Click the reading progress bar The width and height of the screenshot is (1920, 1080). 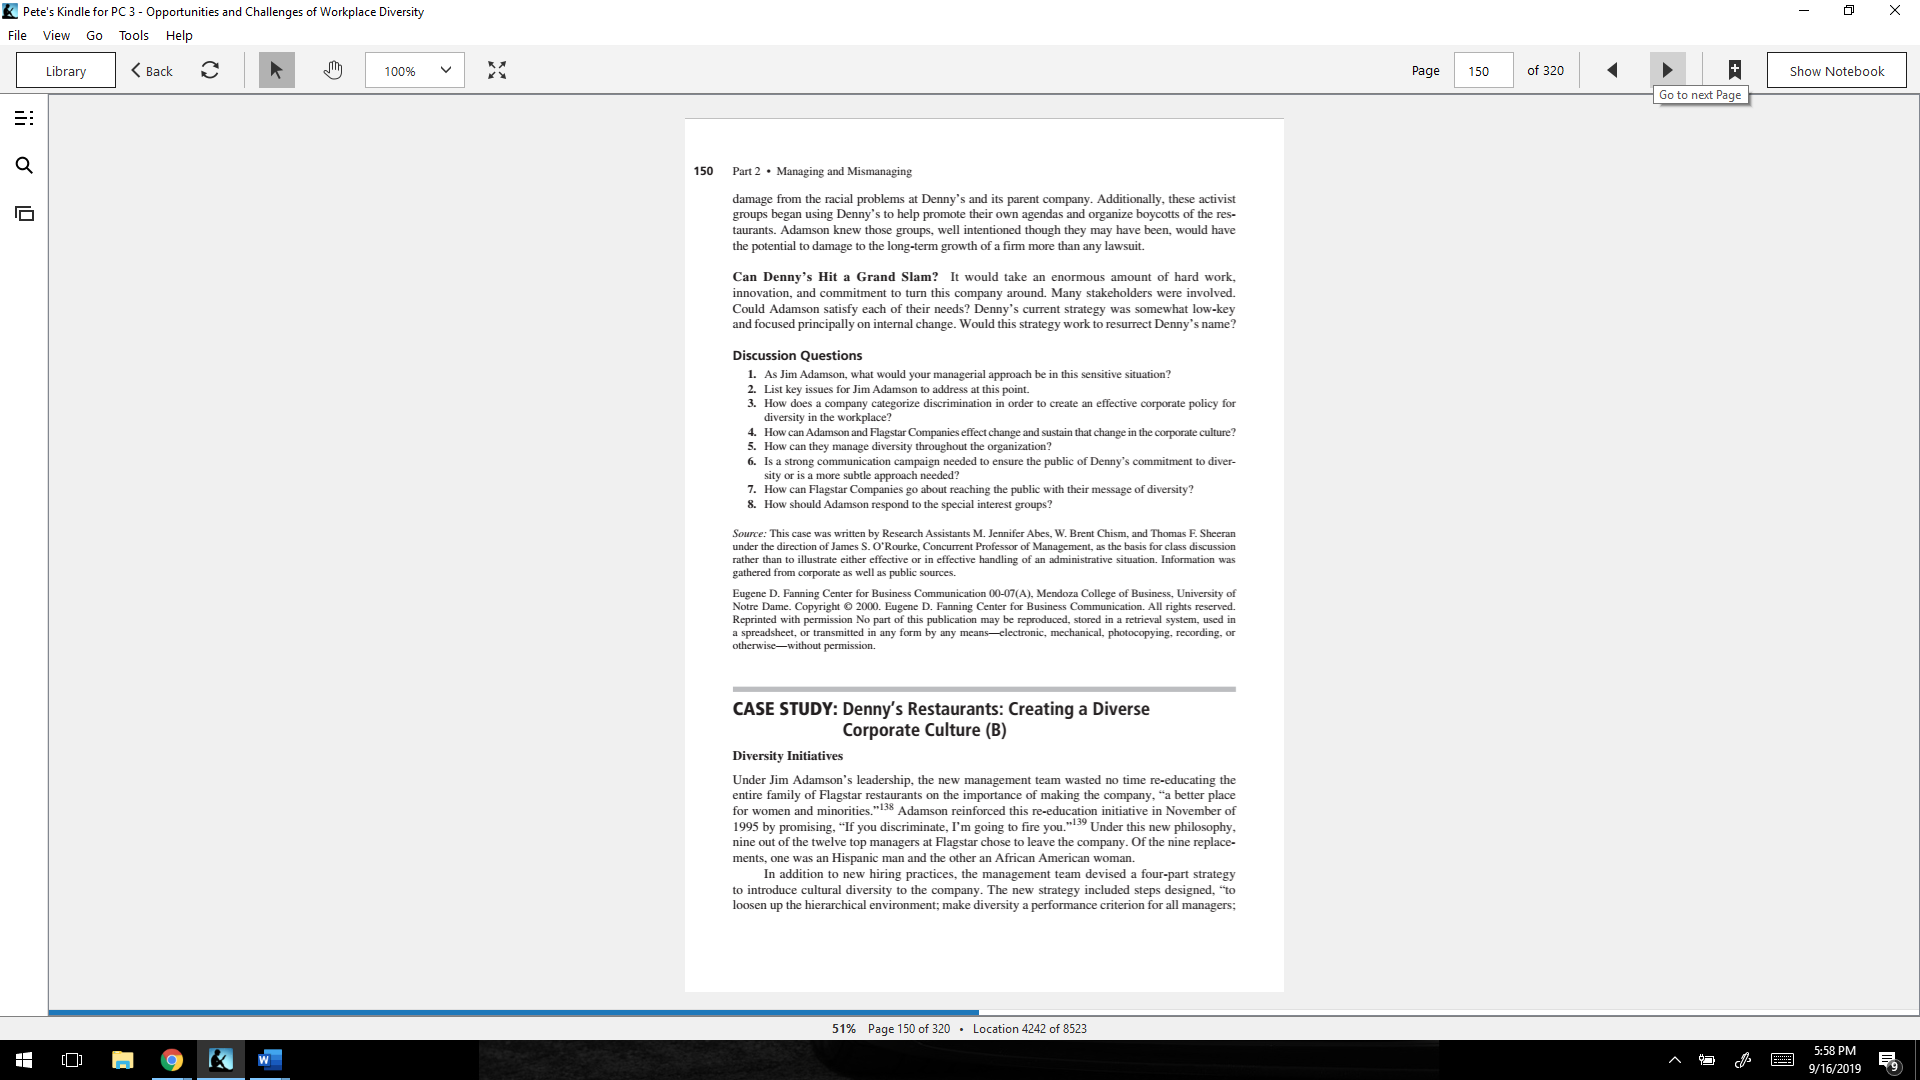pos(984,1012)
